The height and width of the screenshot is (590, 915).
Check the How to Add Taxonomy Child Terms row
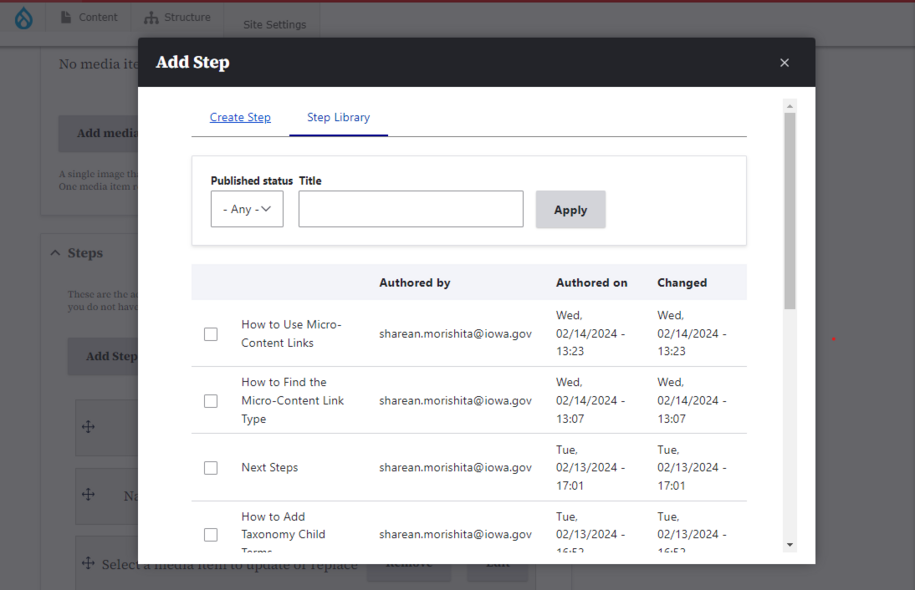(211, 535)
